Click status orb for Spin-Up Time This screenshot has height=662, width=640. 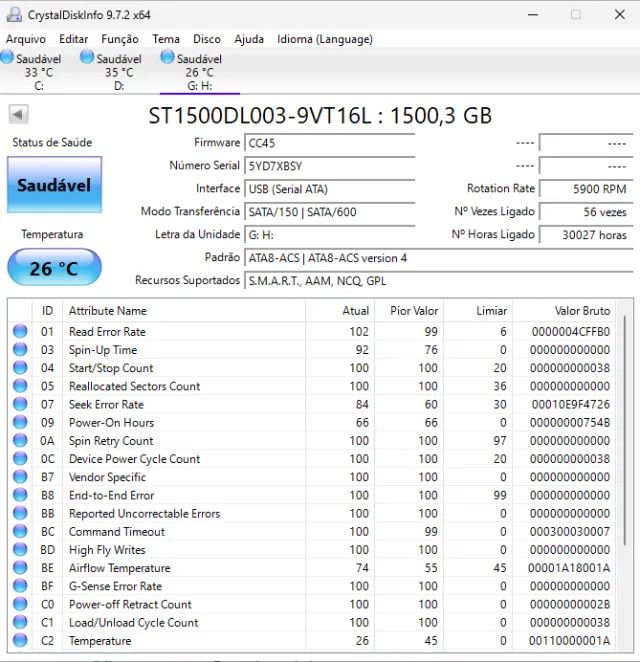tap(20, 350)
